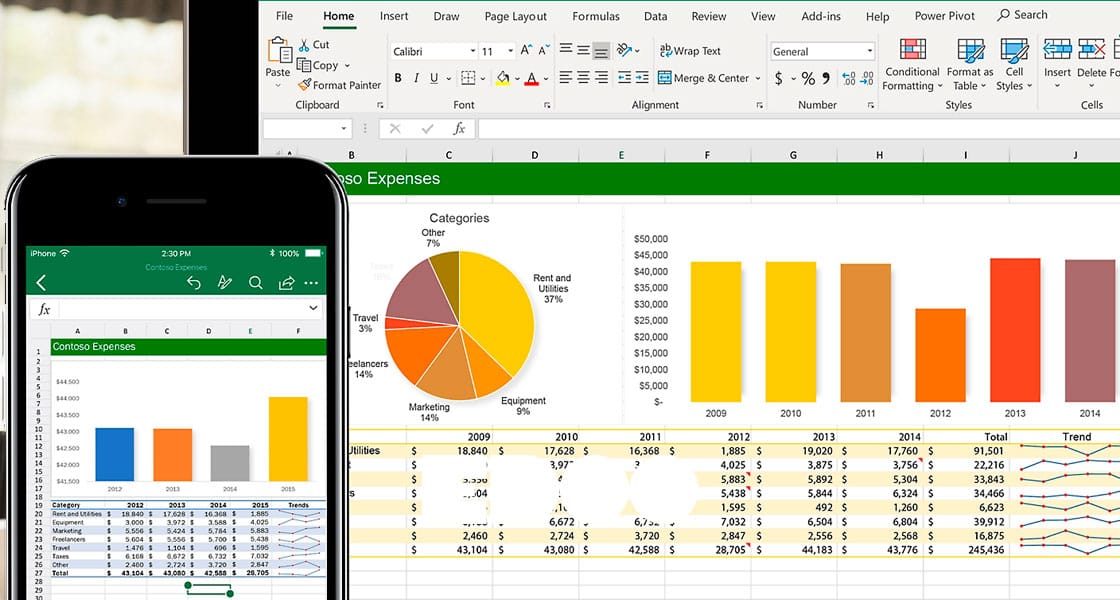1120x600 pixels.
Task: Click the Decrease Font Size icon
Action: (544, 51)
